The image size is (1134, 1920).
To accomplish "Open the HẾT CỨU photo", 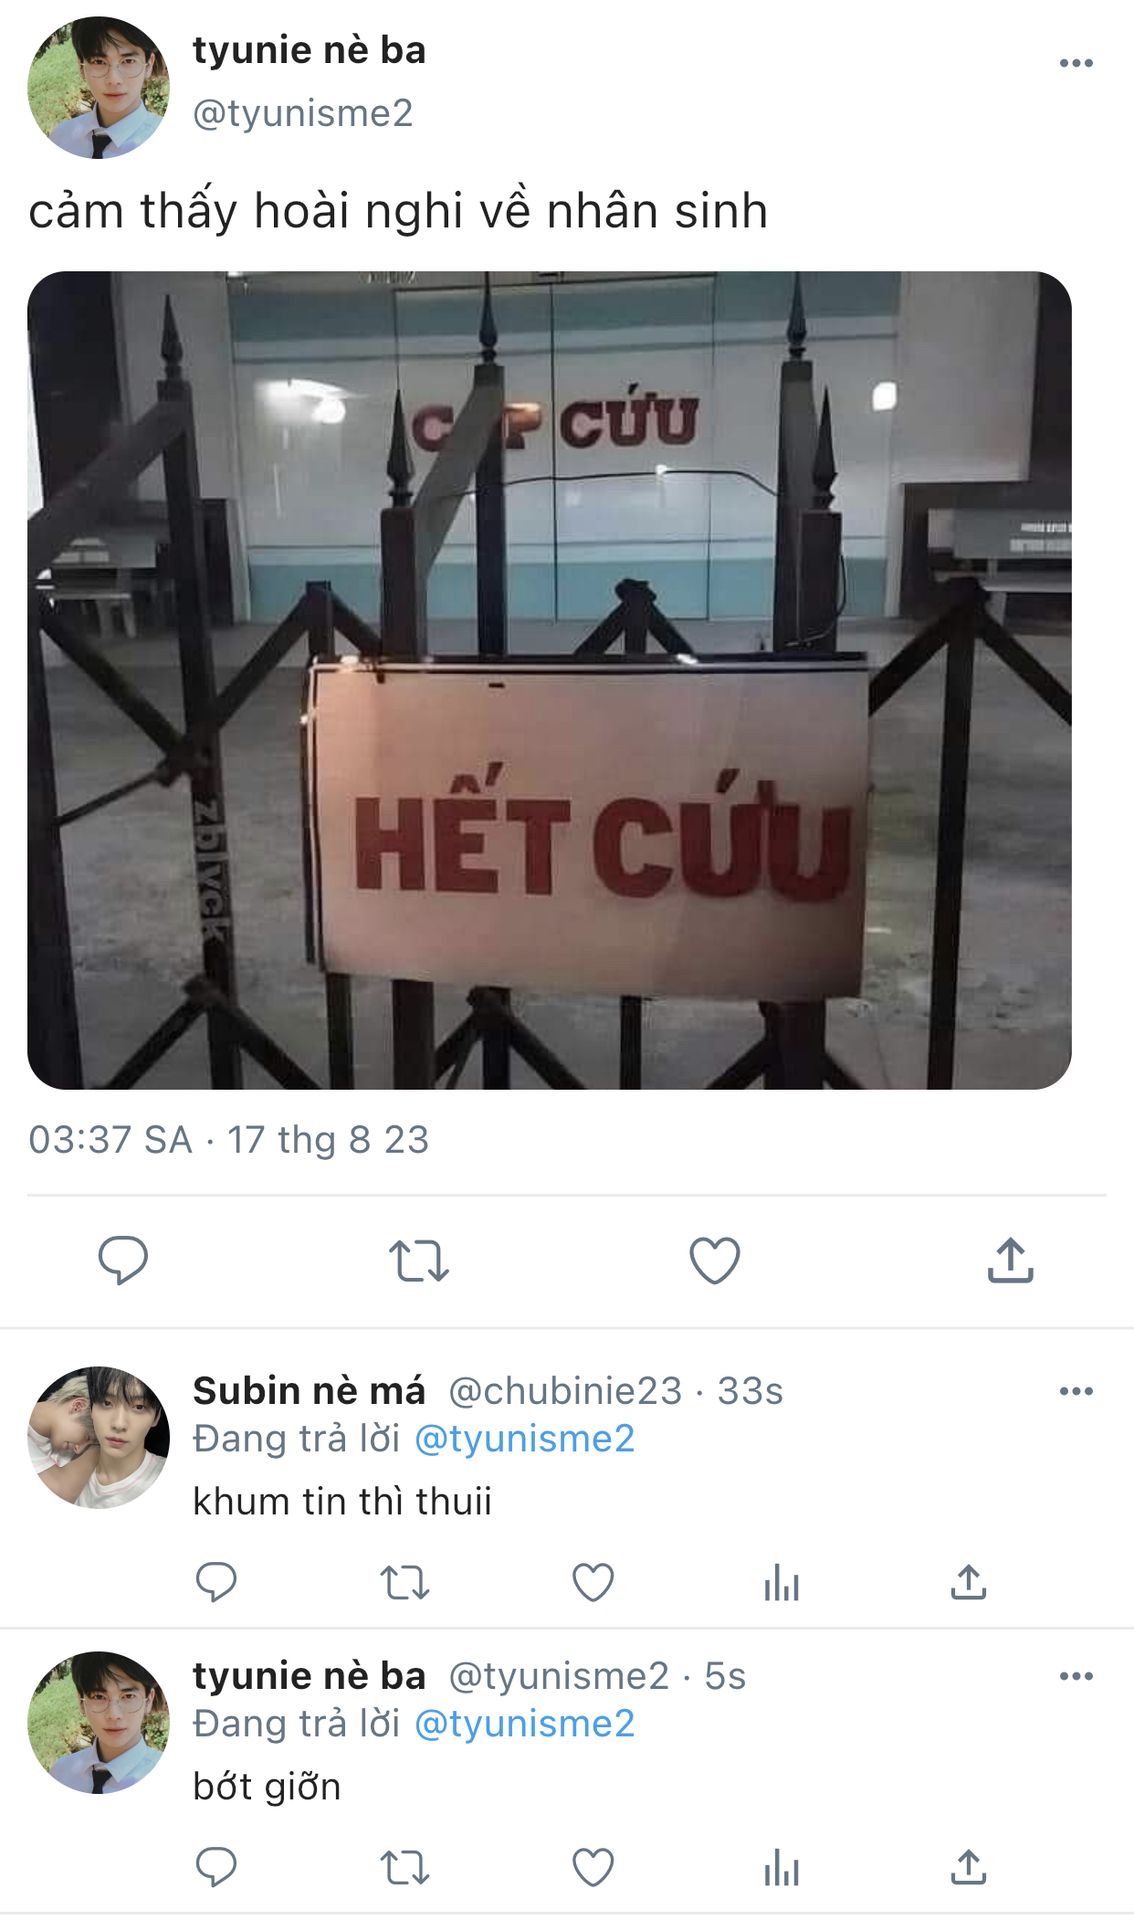I will (549, 680).
